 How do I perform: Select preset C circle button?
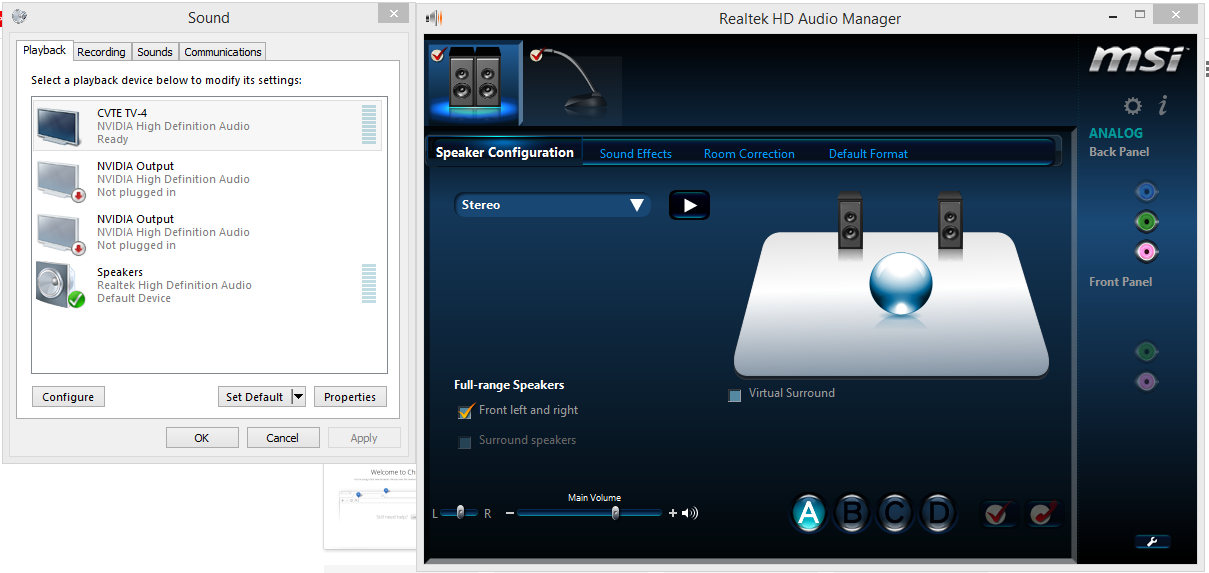pyautogui.click(x=895, y=513)
